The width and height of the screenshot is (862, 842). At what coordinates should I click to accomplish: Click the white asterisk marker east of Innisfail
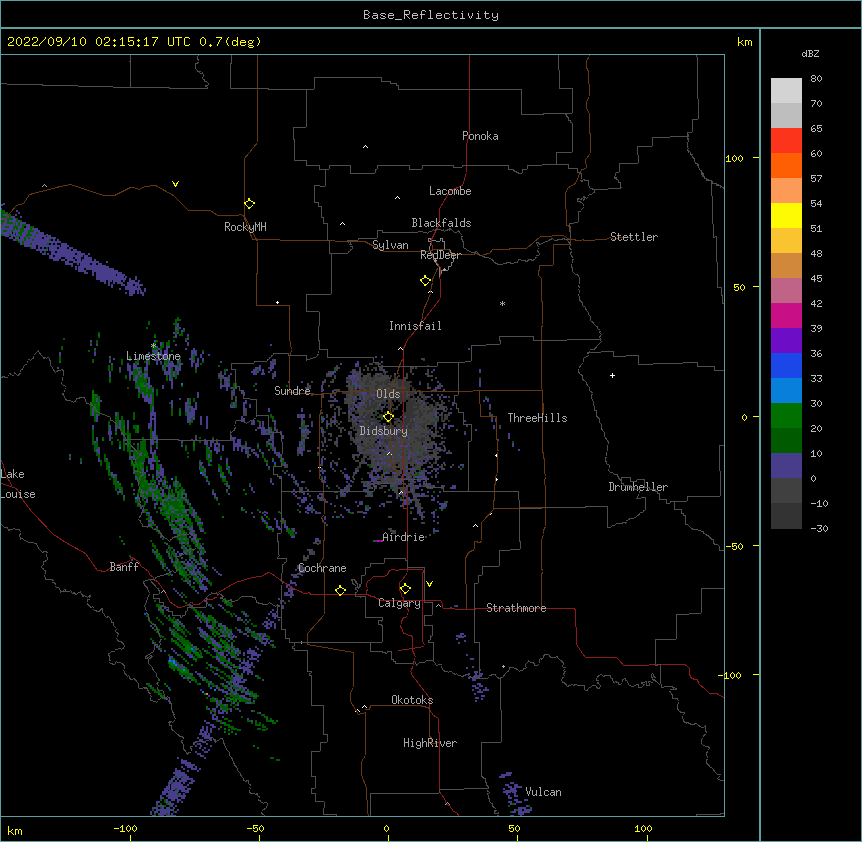pyautogui.click(x=502, y=303)
